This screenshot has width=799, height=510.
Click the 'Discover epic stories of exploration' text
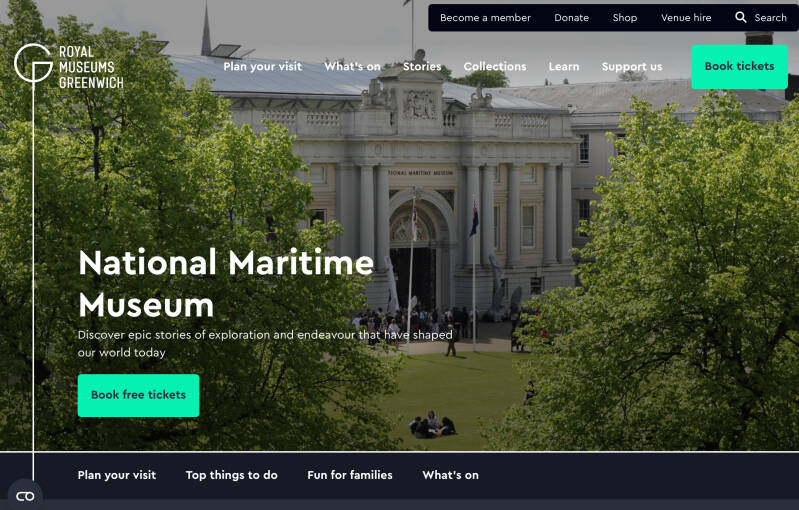pos(265,344)
